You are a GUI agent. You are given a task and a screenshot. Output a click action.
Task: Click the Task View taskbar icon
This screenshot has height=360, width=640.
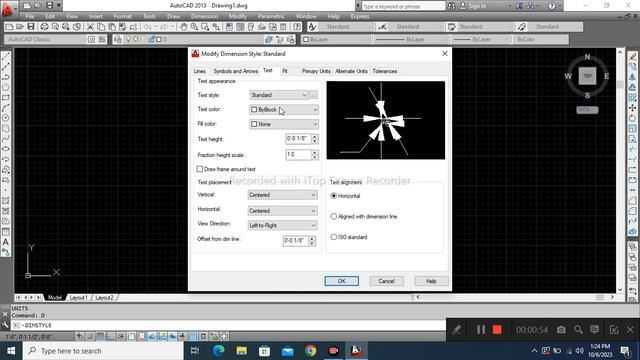(195, 351)
